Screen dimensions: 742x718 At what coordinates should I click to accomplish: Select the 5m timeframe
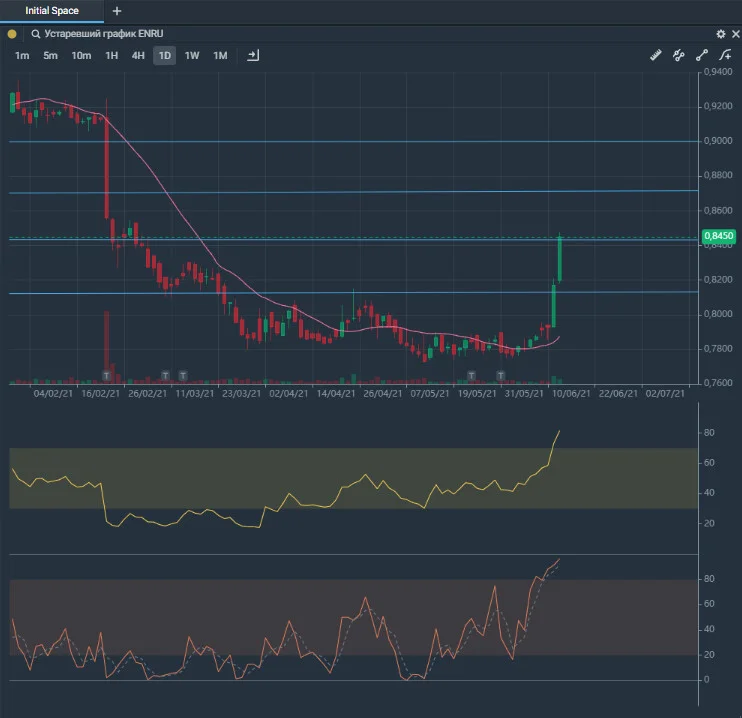[x=50, y=55]
